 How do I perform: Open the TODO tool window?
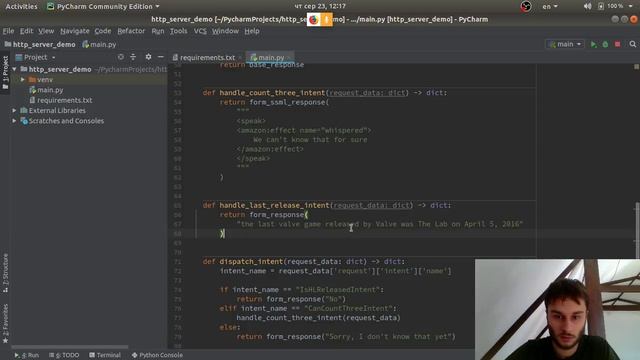tap(64, 355)
